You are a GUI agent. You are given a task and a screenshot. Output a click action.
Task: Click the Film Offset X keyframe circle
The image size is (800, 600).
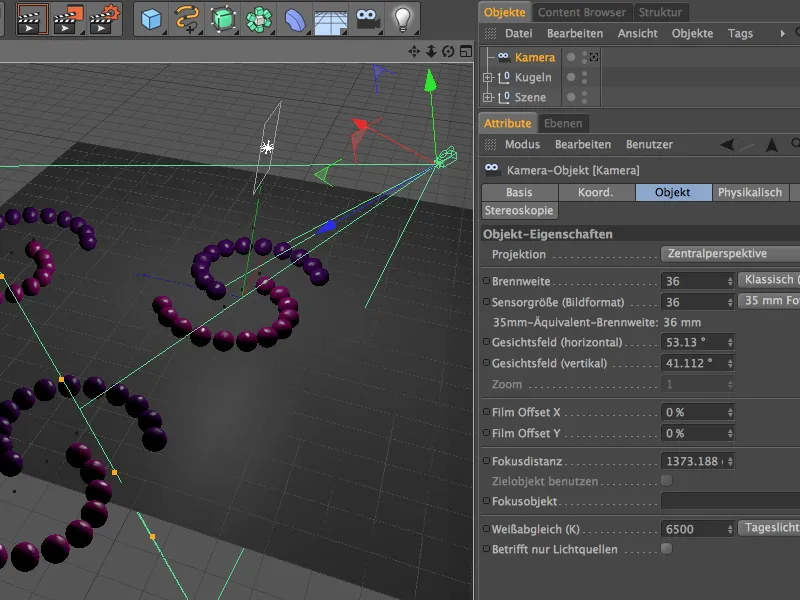point(486,411)
